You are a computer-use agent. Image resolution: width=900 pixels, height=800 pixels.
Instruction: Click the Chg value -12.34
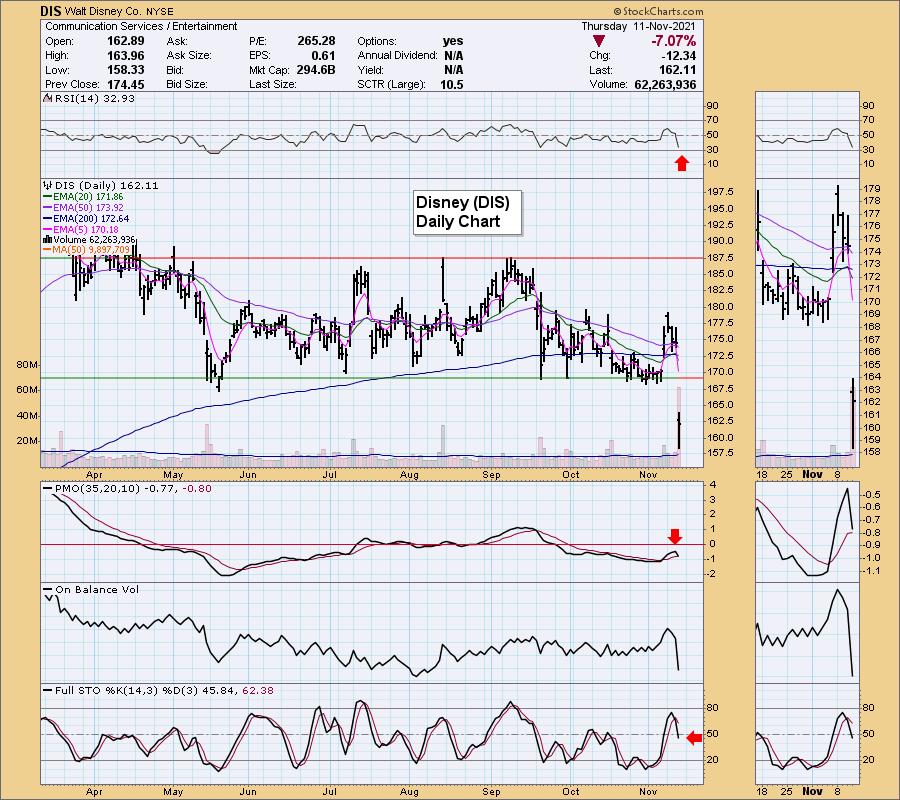[x=678, y=55]
